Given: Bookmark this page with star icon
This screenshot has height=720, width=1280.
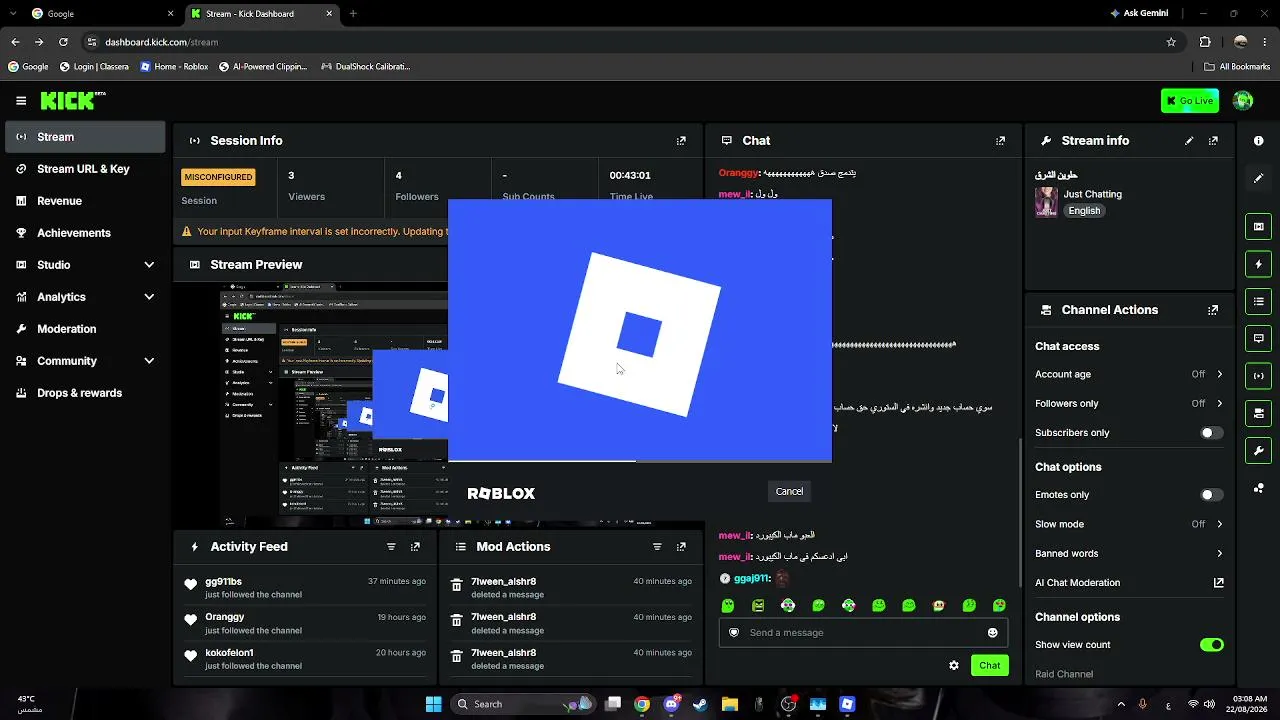Looking at the screenshot, I should click(x=1171, y=42).
